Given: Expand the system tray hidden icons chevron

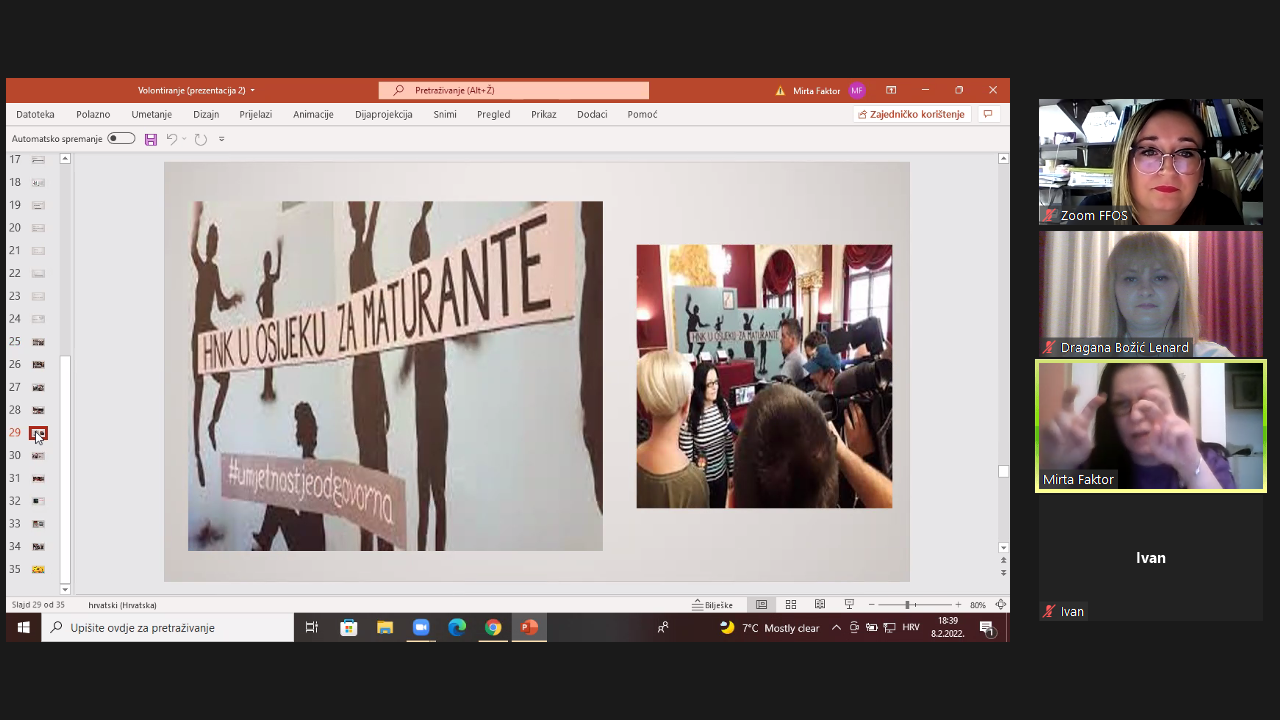Looking at the screenshot, I should tap(836, 628).
